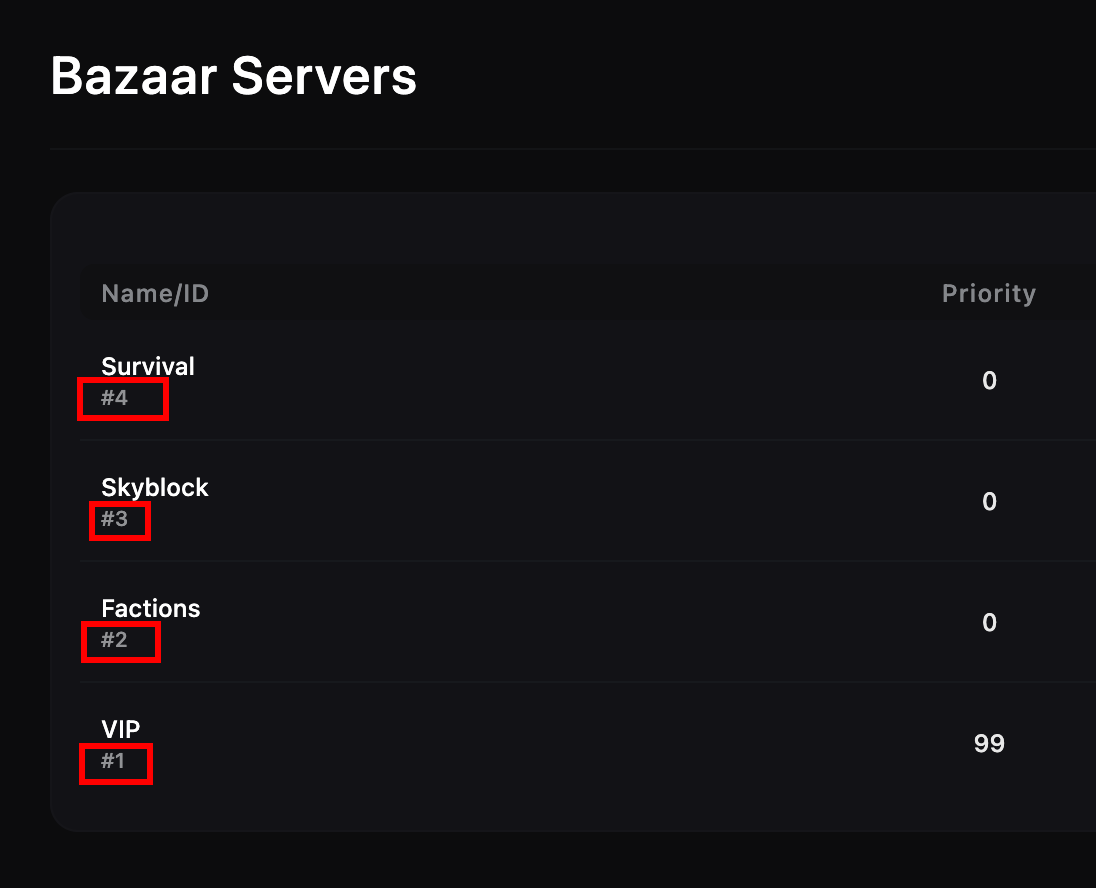The width and height of the screenshot is (1096, 888).
Task: Select the ID badge #3 under Skyblock
Action: point(120,521)
